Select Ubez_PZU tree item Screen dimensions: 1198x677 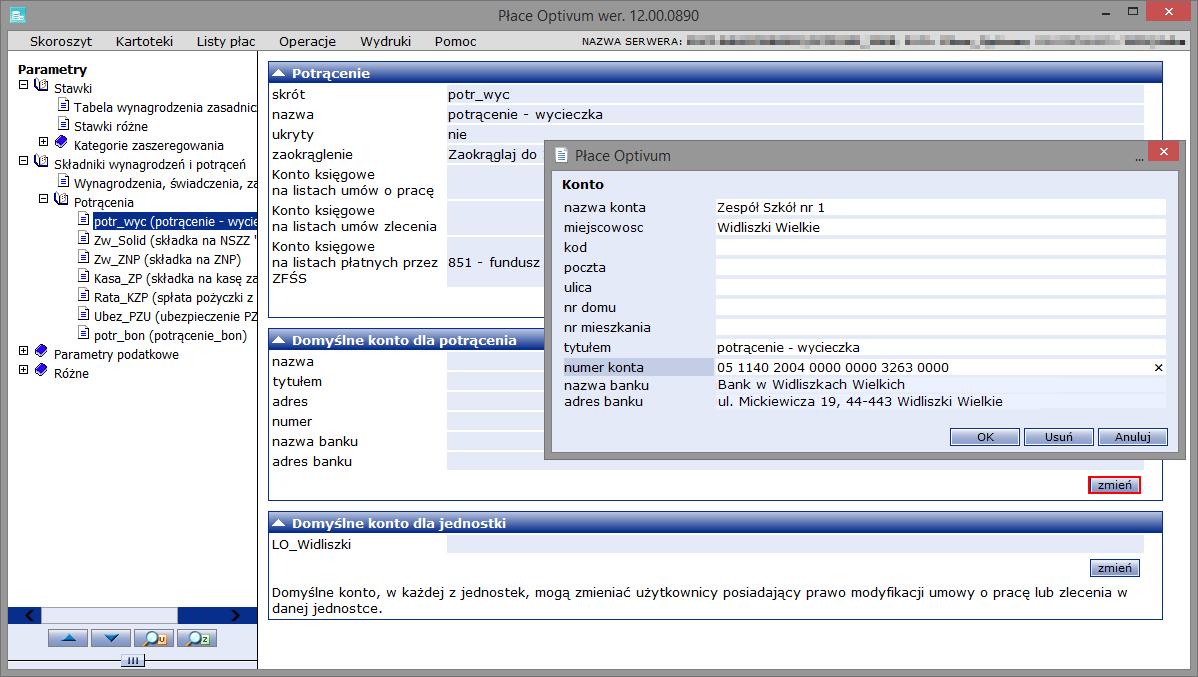[x=175, y=316]
